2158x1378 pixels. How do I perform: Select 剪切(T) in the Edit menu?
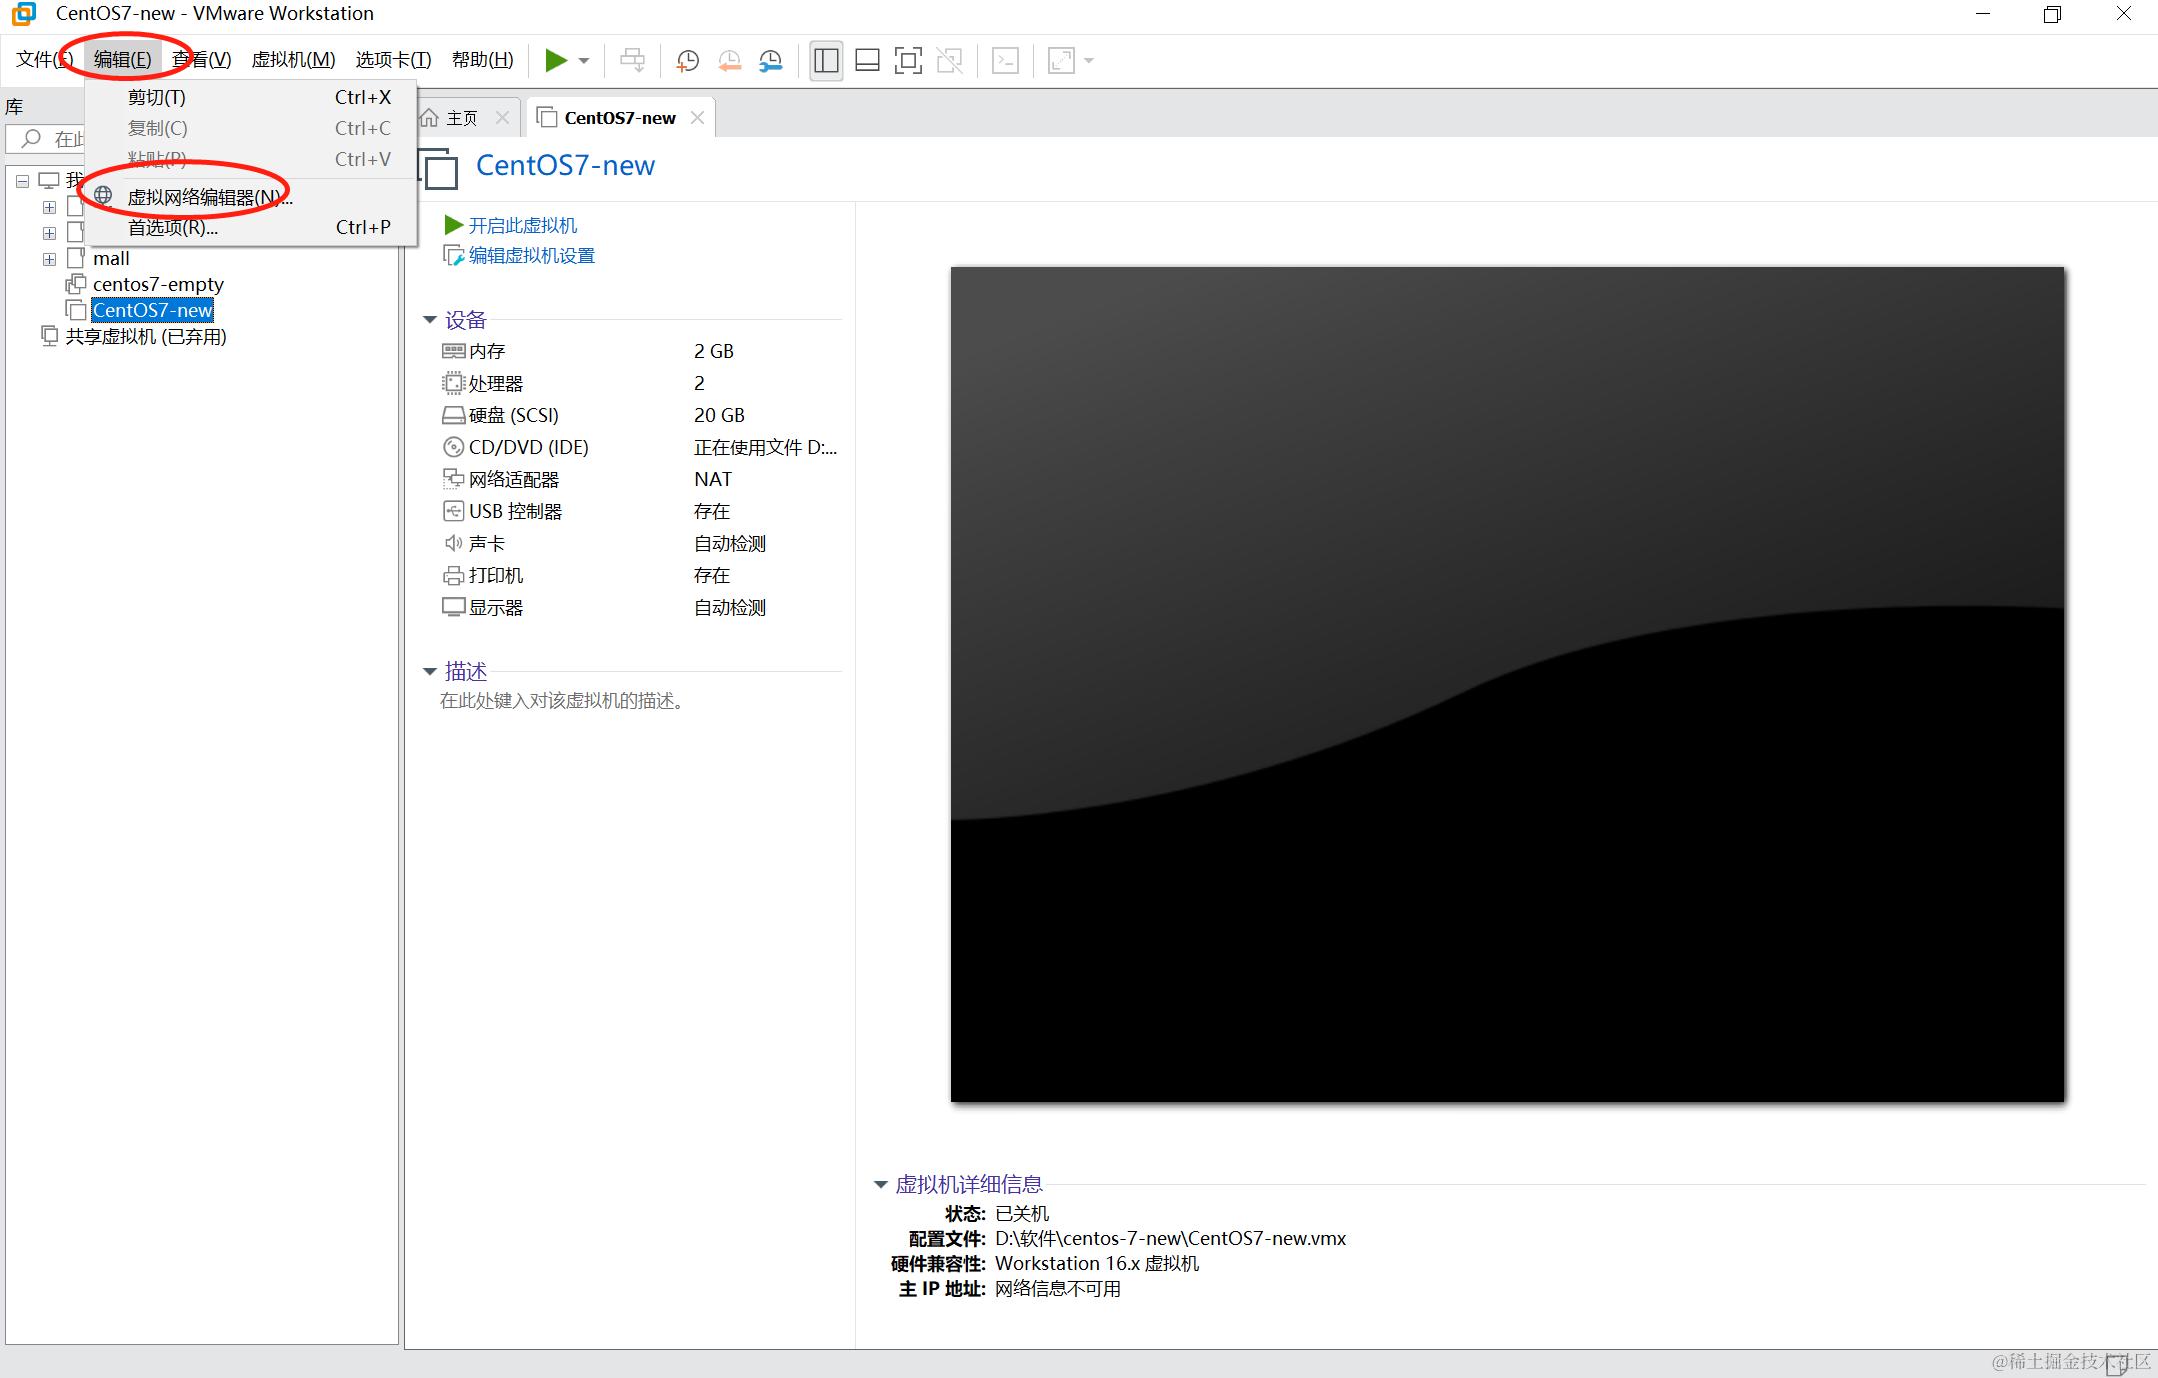pos(157,97)
